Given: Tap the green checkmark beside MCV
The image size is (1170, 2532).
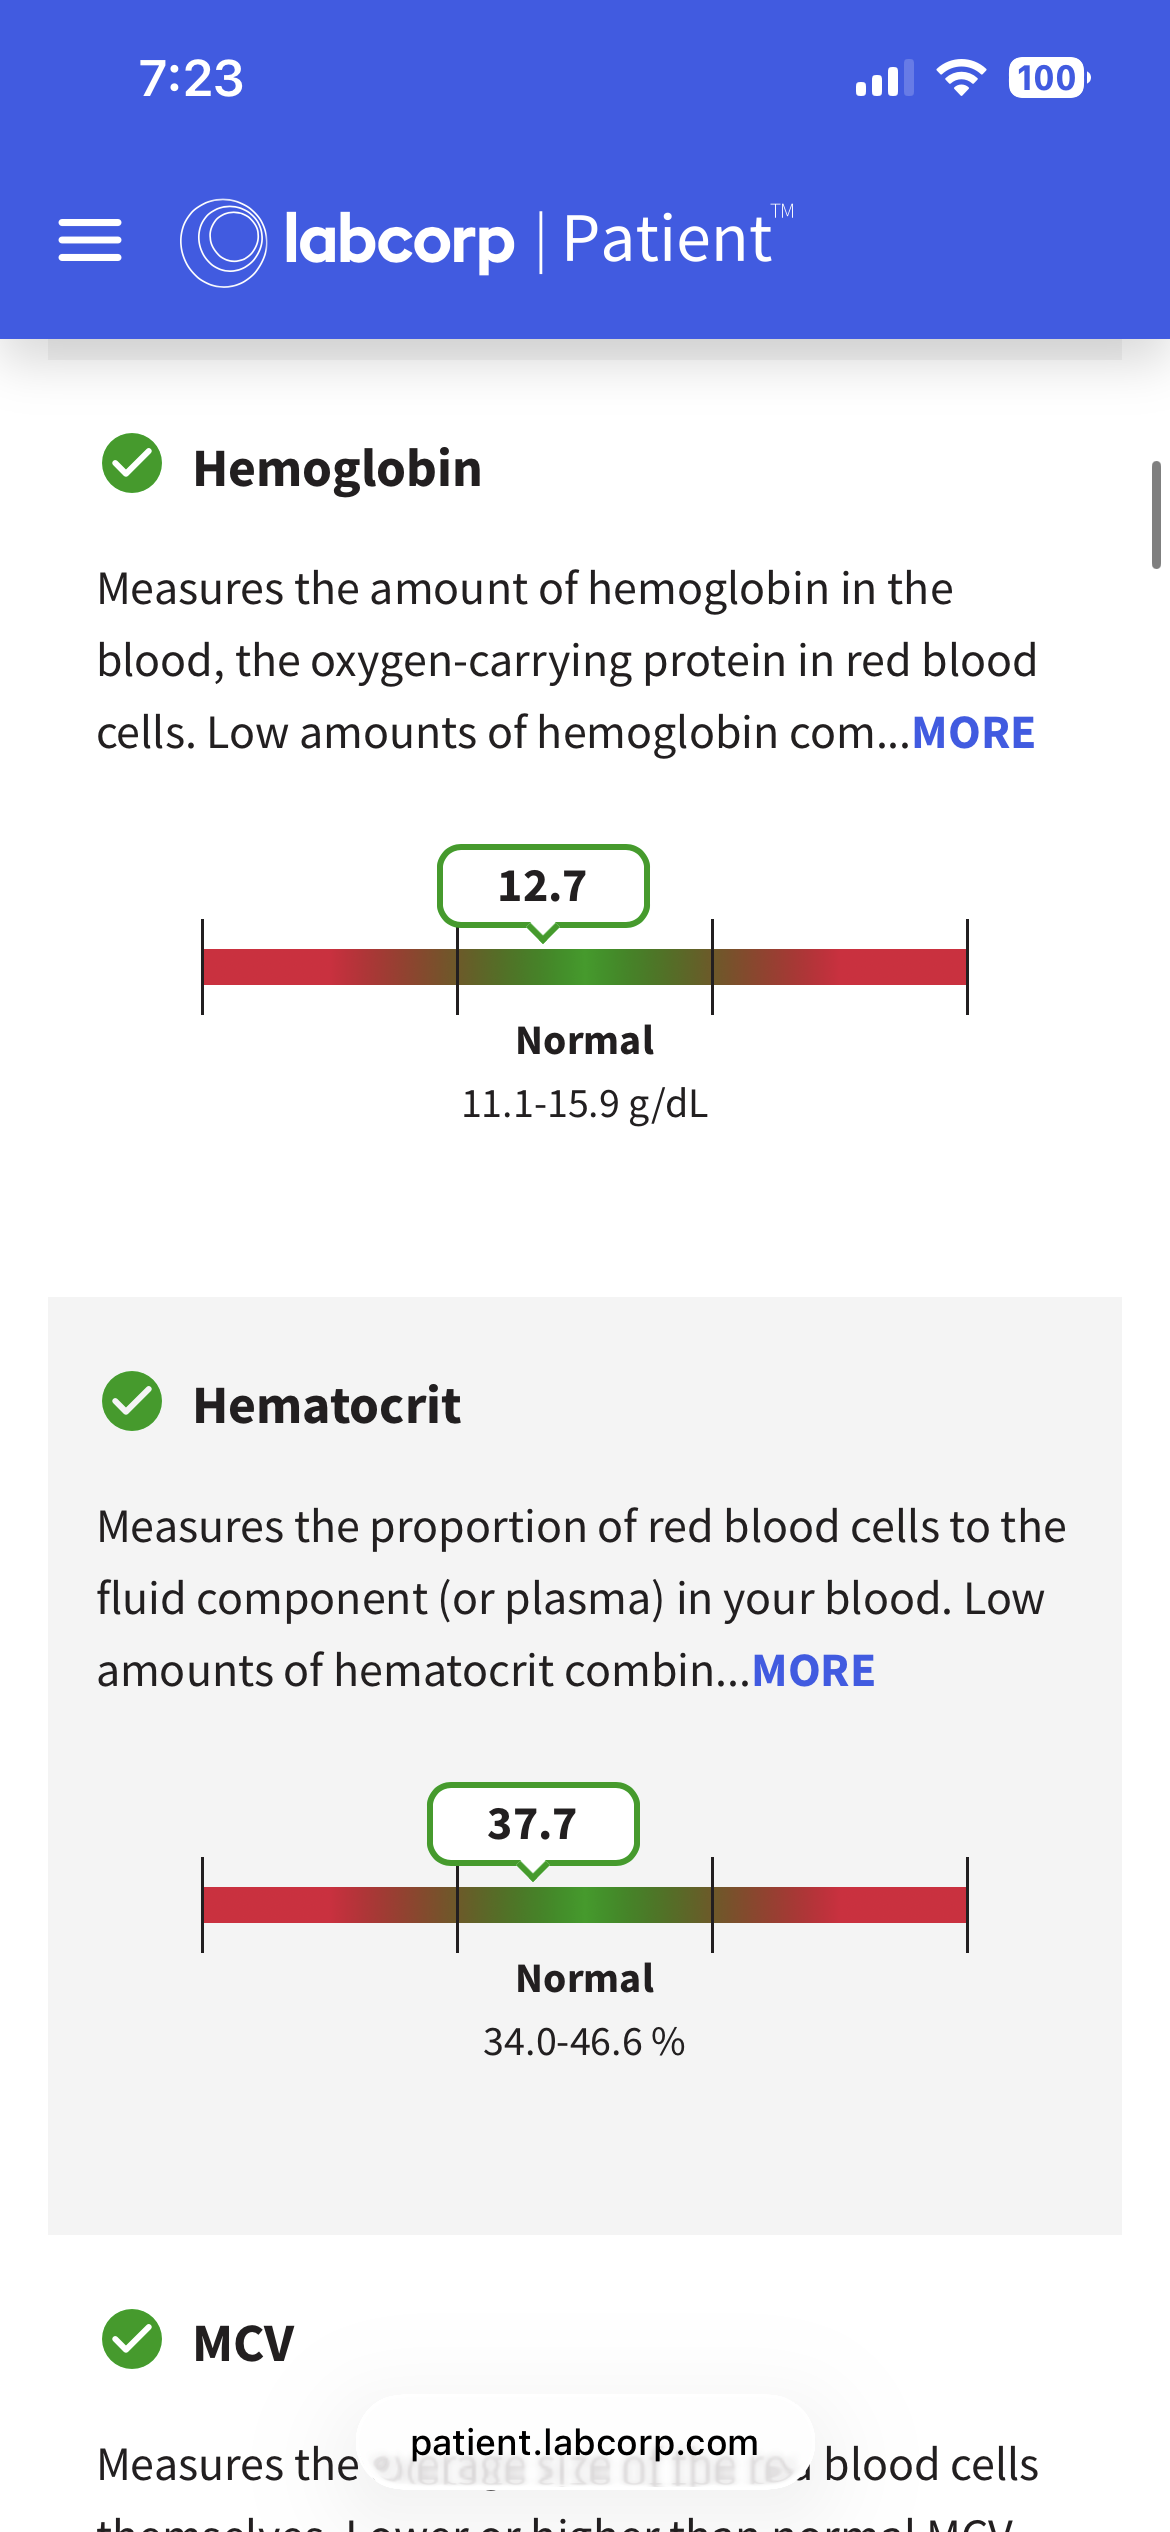Looking at the screenshot, I should (x=132, y=2339).
